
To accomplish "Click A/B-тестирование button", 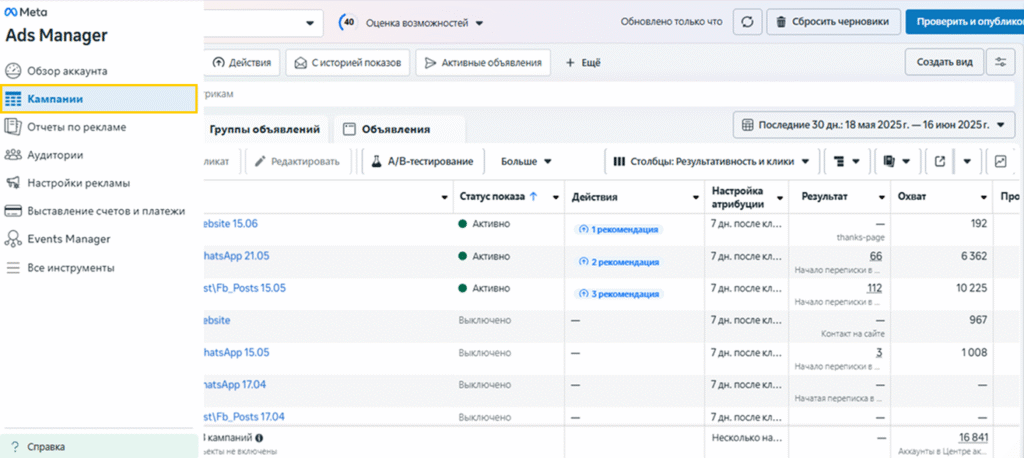I will tap(423, 161).
